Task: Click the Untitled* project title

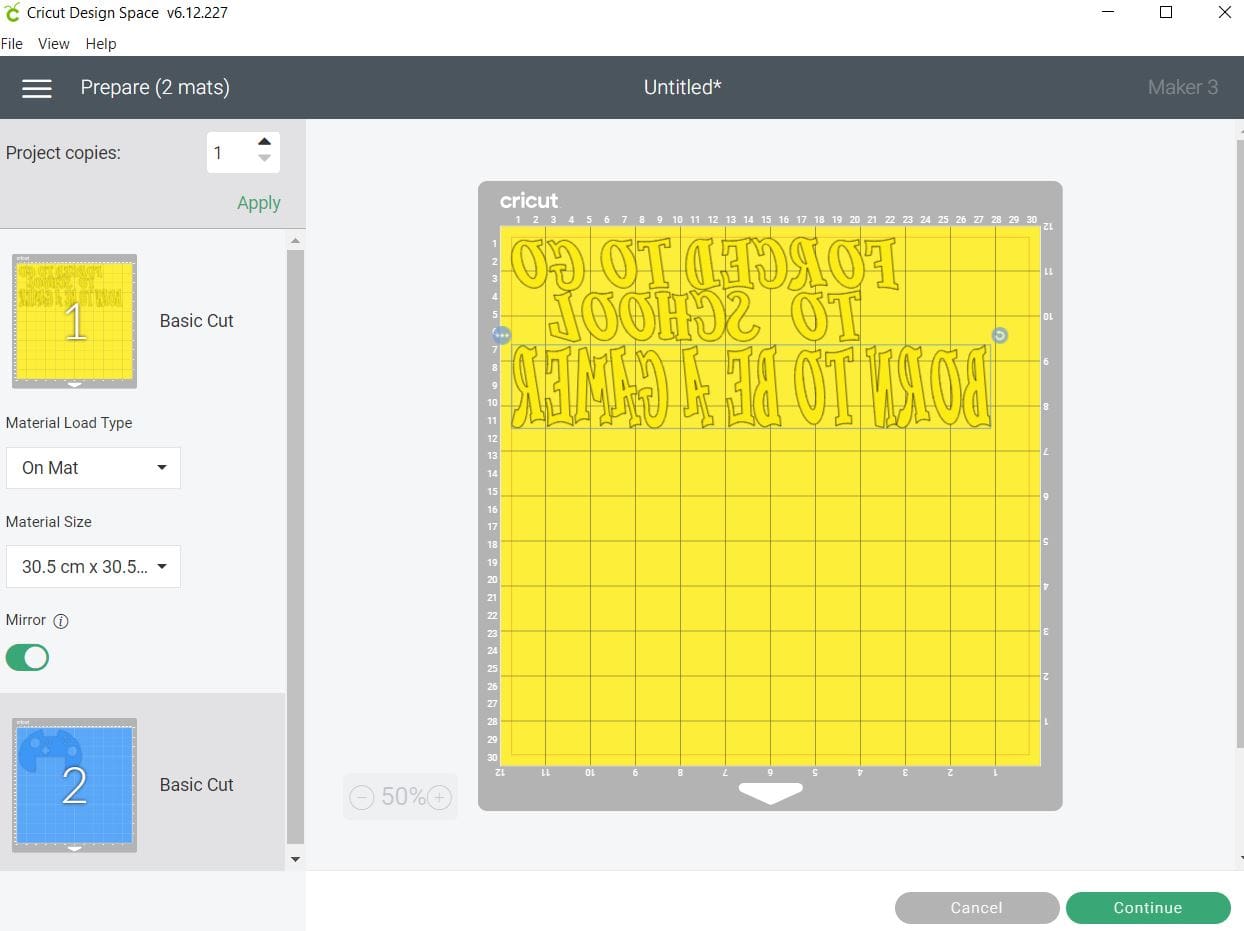Action: click(683, 88)
